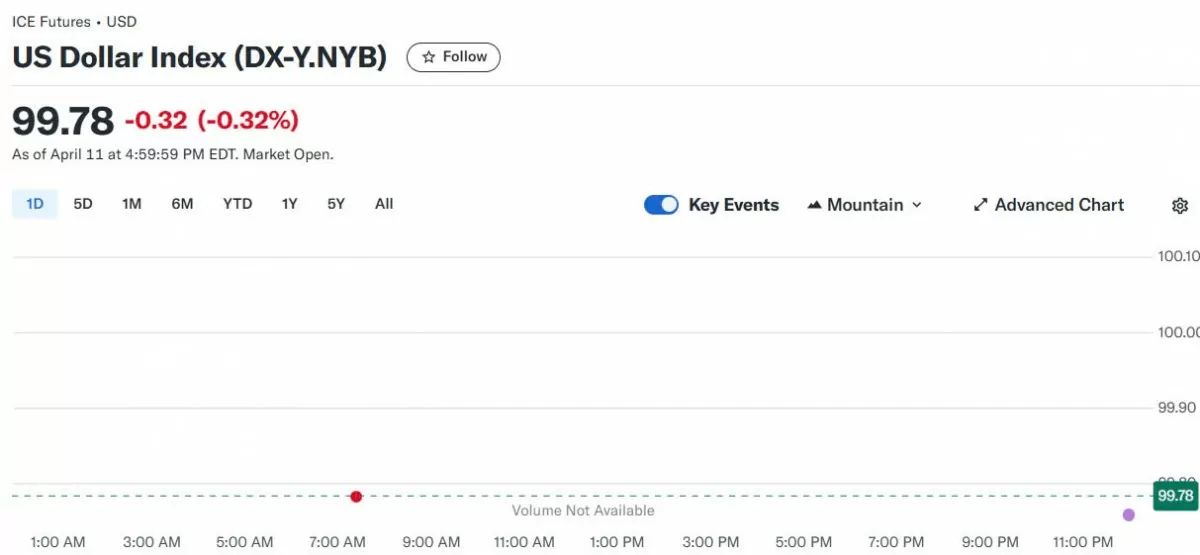Viewport: 1200px width, 555px height.
Task: Expand the Mountain chart type dropdown
Action: (916, 205)
